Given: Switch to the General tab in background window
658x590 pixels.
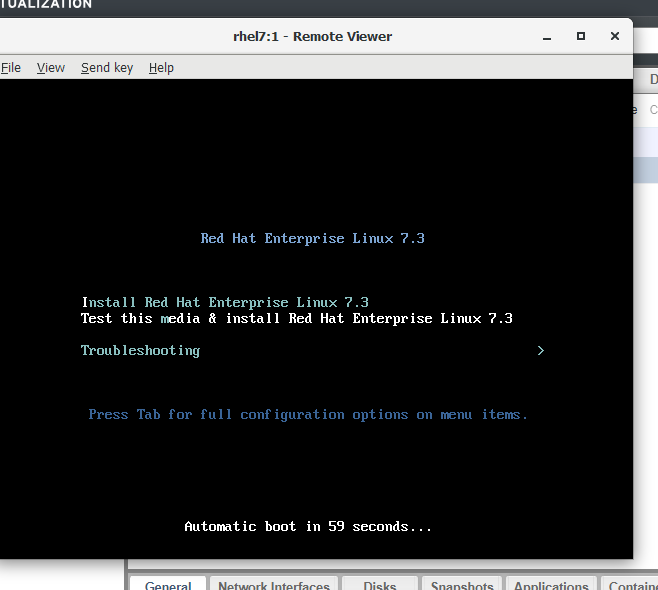Looking at the screenshot, I should (x=168, y=584).
